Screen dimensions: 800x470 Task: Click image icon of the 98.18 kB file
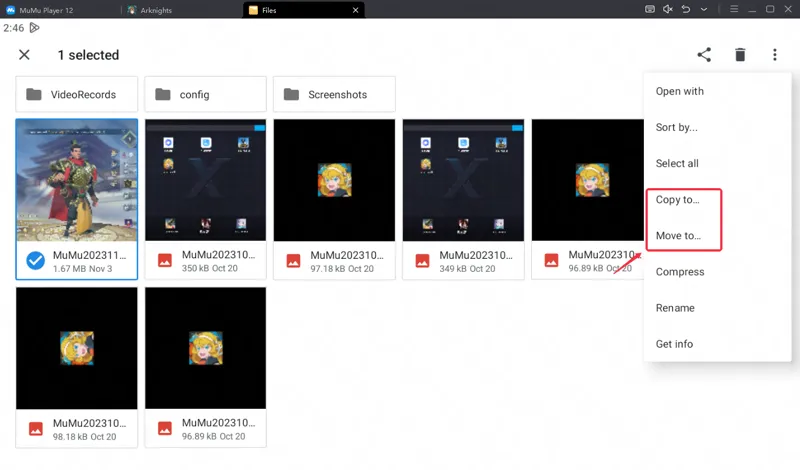click(x=35, y=429)
